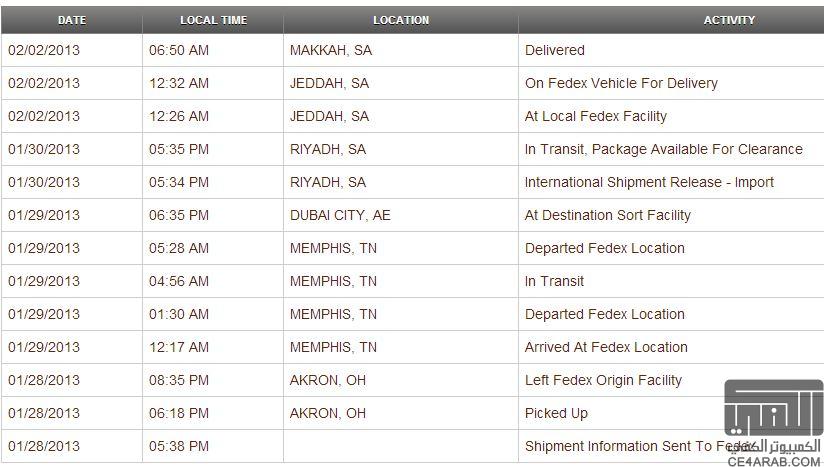Image resolution: width=824 pixels, height=467 pixels.
Task: Click the DATE column header
Action: coord(71,20)
